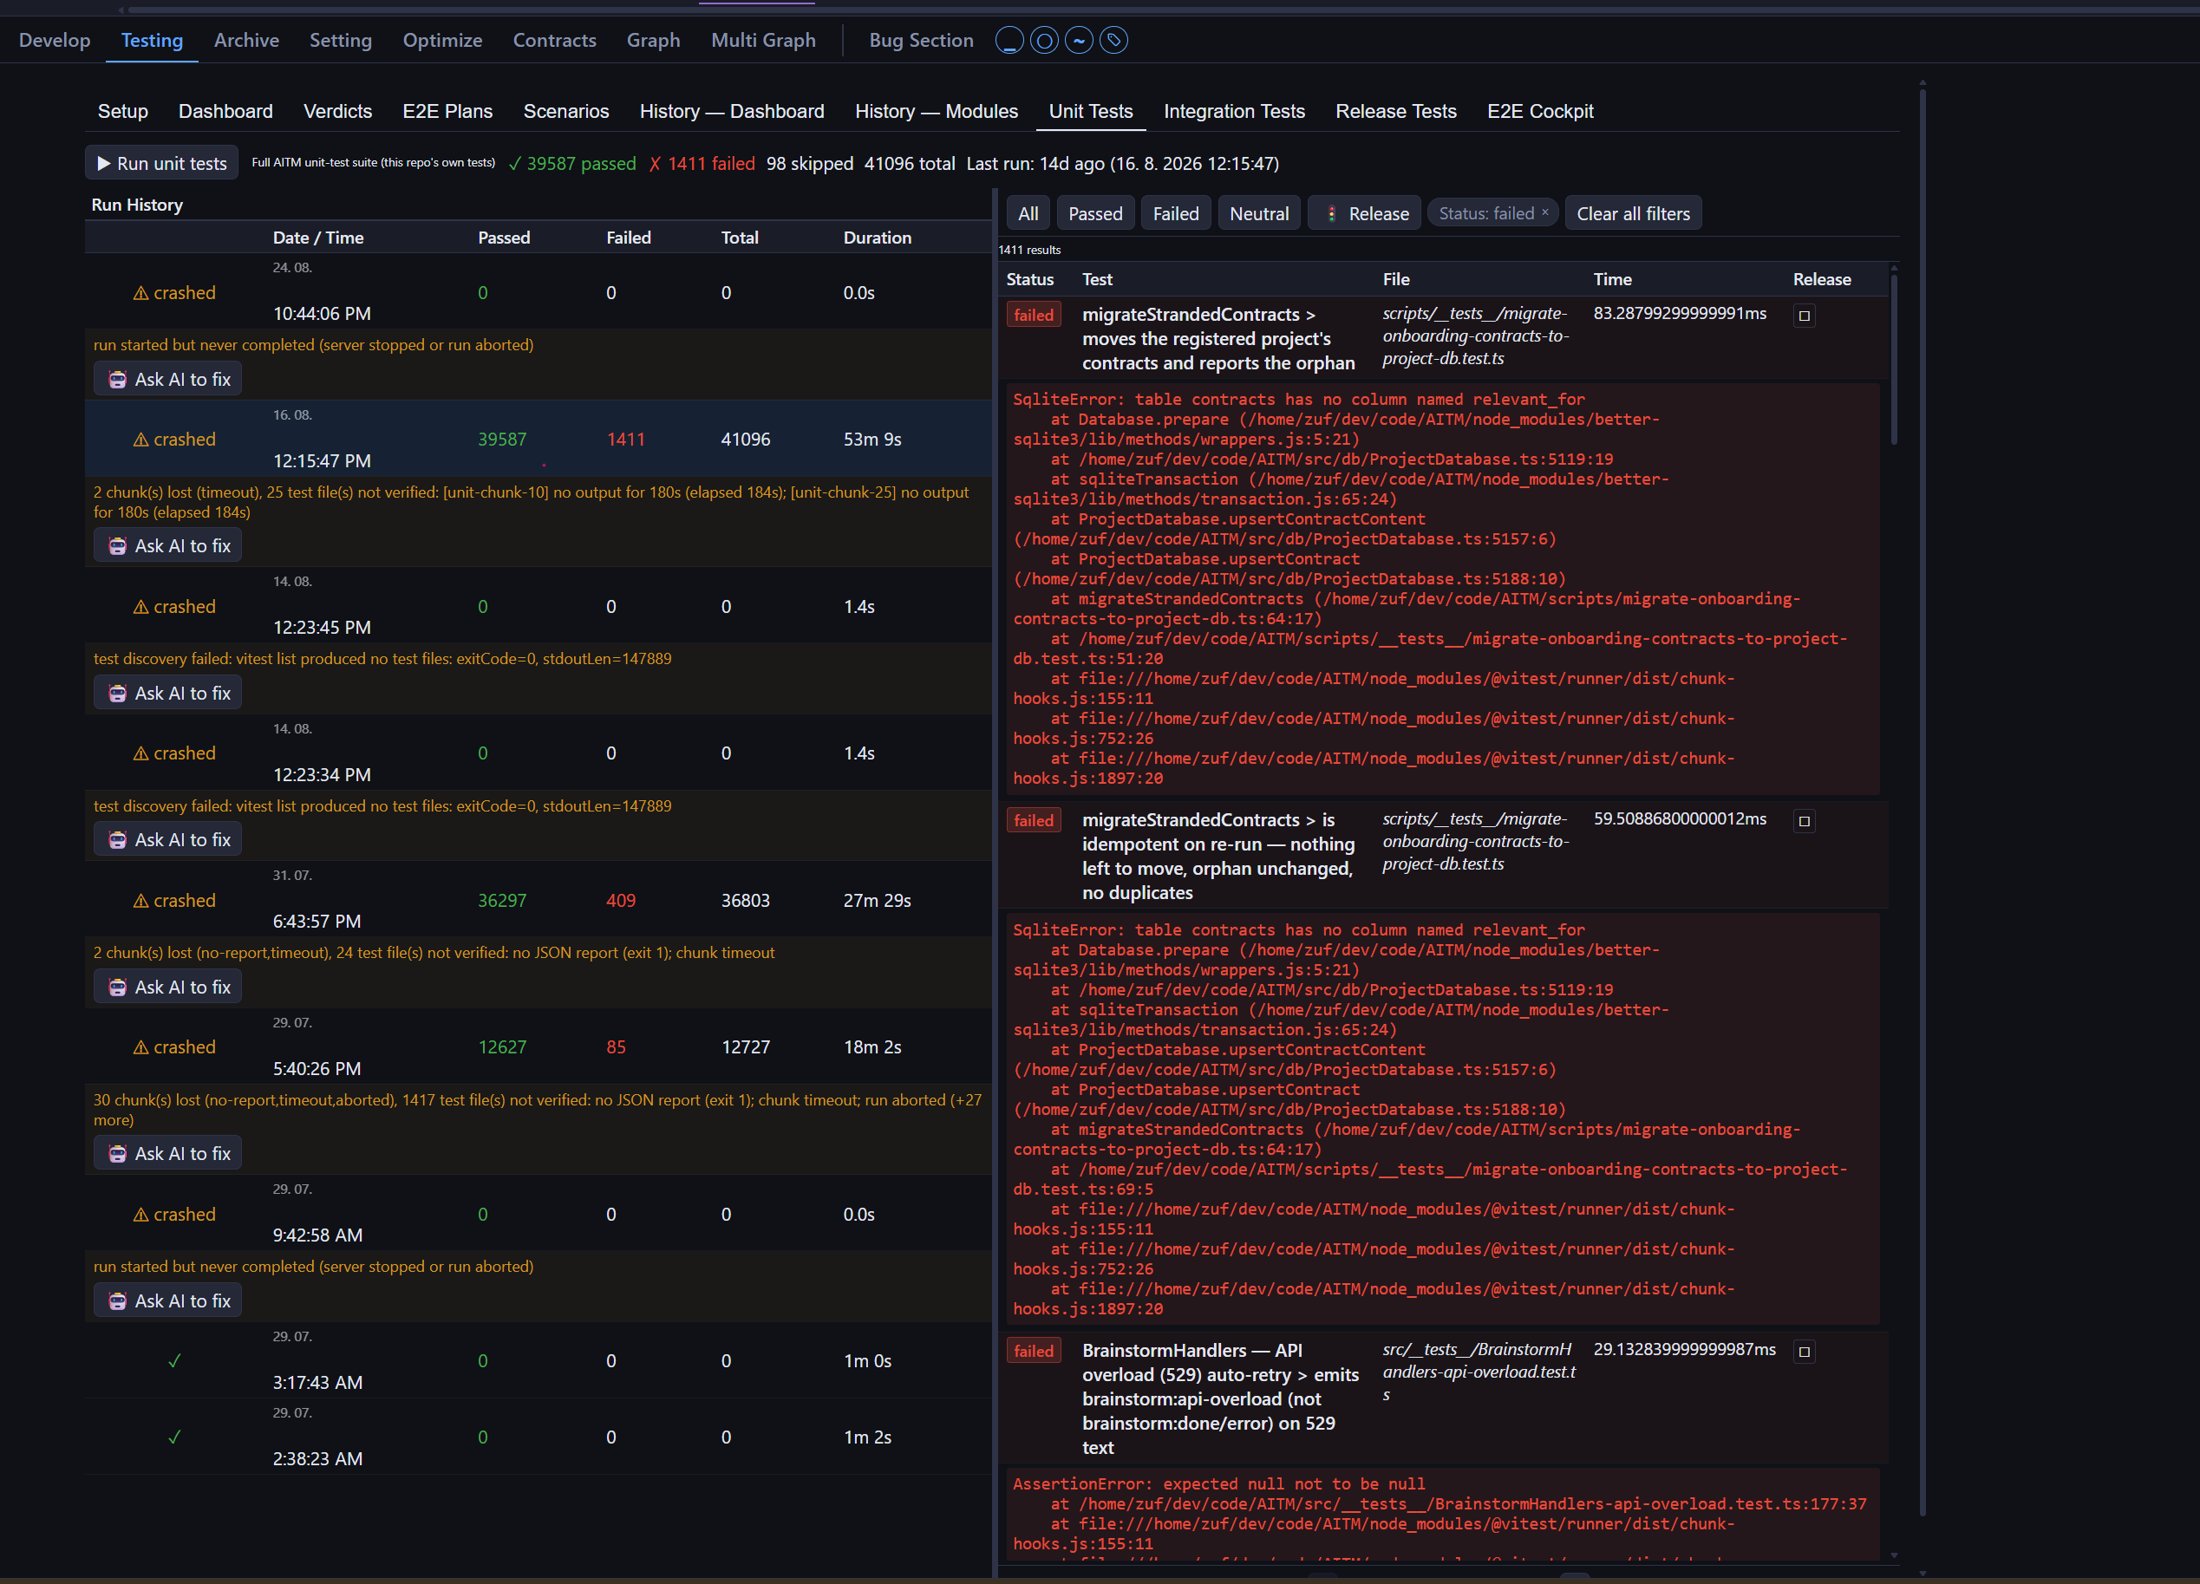Toggle Release checkbox for 'idempotent on re-run' test
This screenshot has width=2200, height=1584.
point(1804,821)
